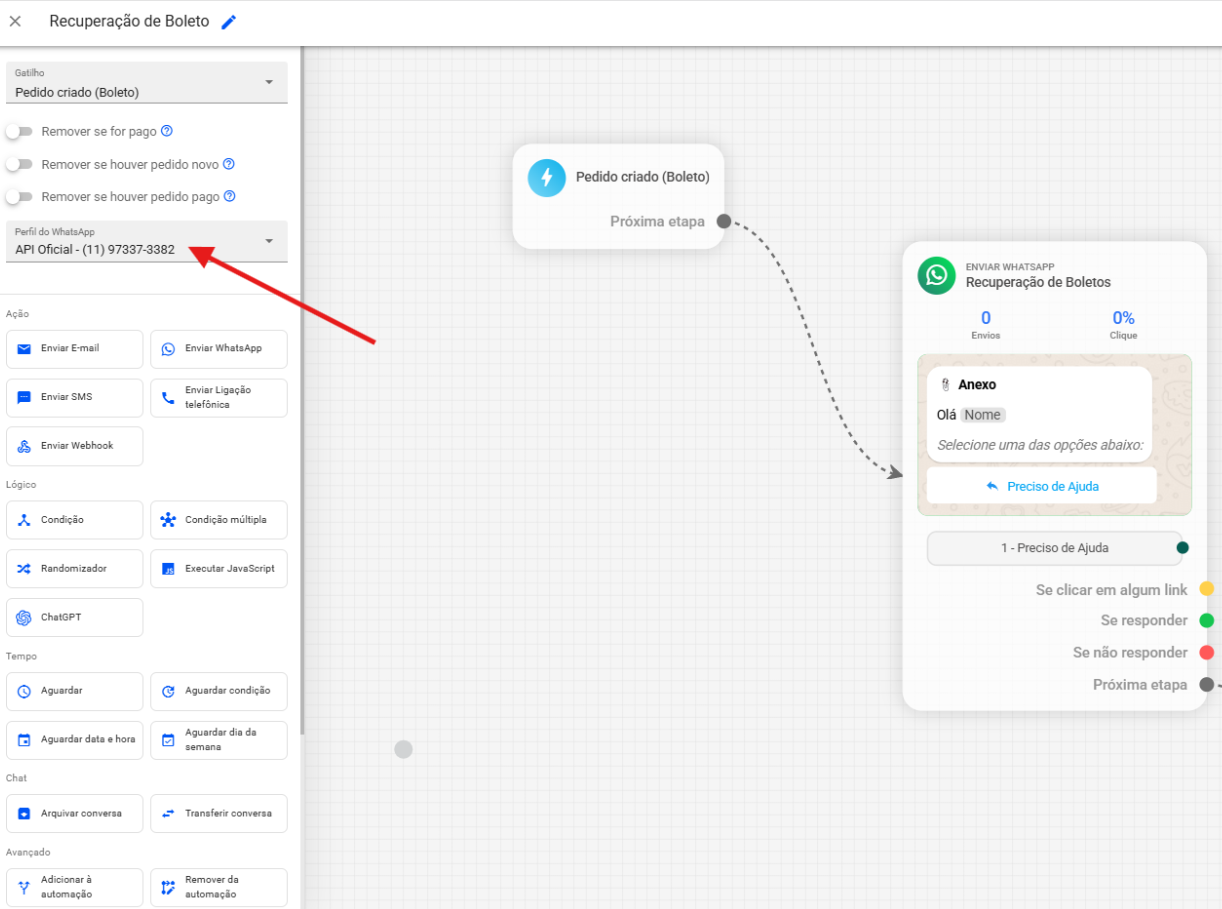Select the 1 - Preciso de Ajuda option
This screenshot has height=909, width=1222.
pyautogui.click(x=1054, y=548)
